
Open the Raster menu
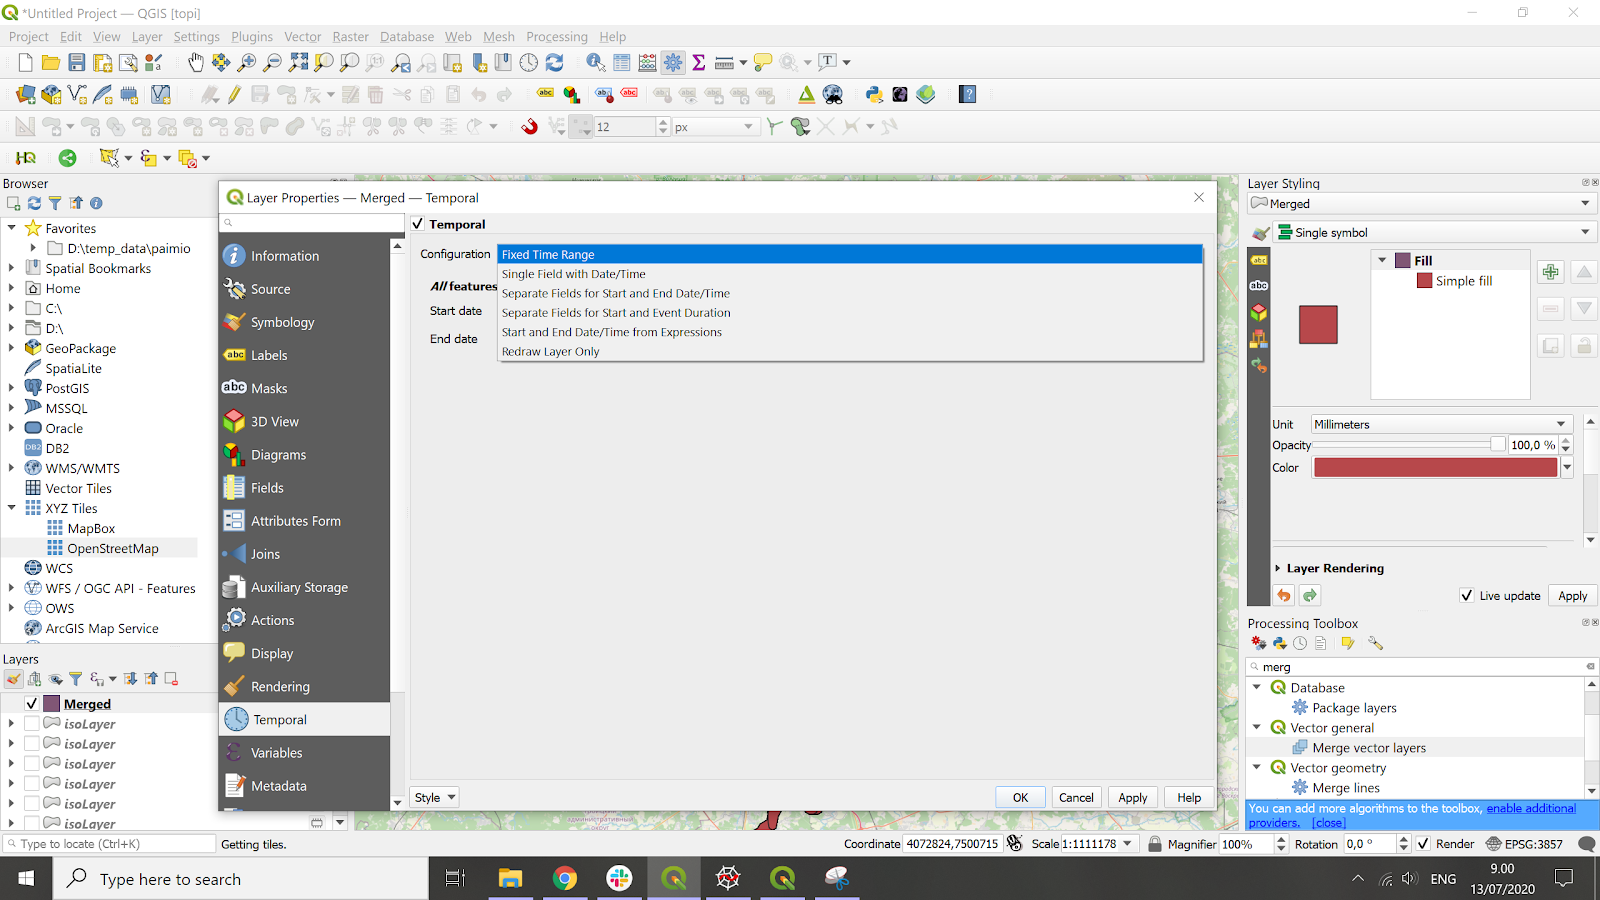pyautogui.click(x=351, y=37)
